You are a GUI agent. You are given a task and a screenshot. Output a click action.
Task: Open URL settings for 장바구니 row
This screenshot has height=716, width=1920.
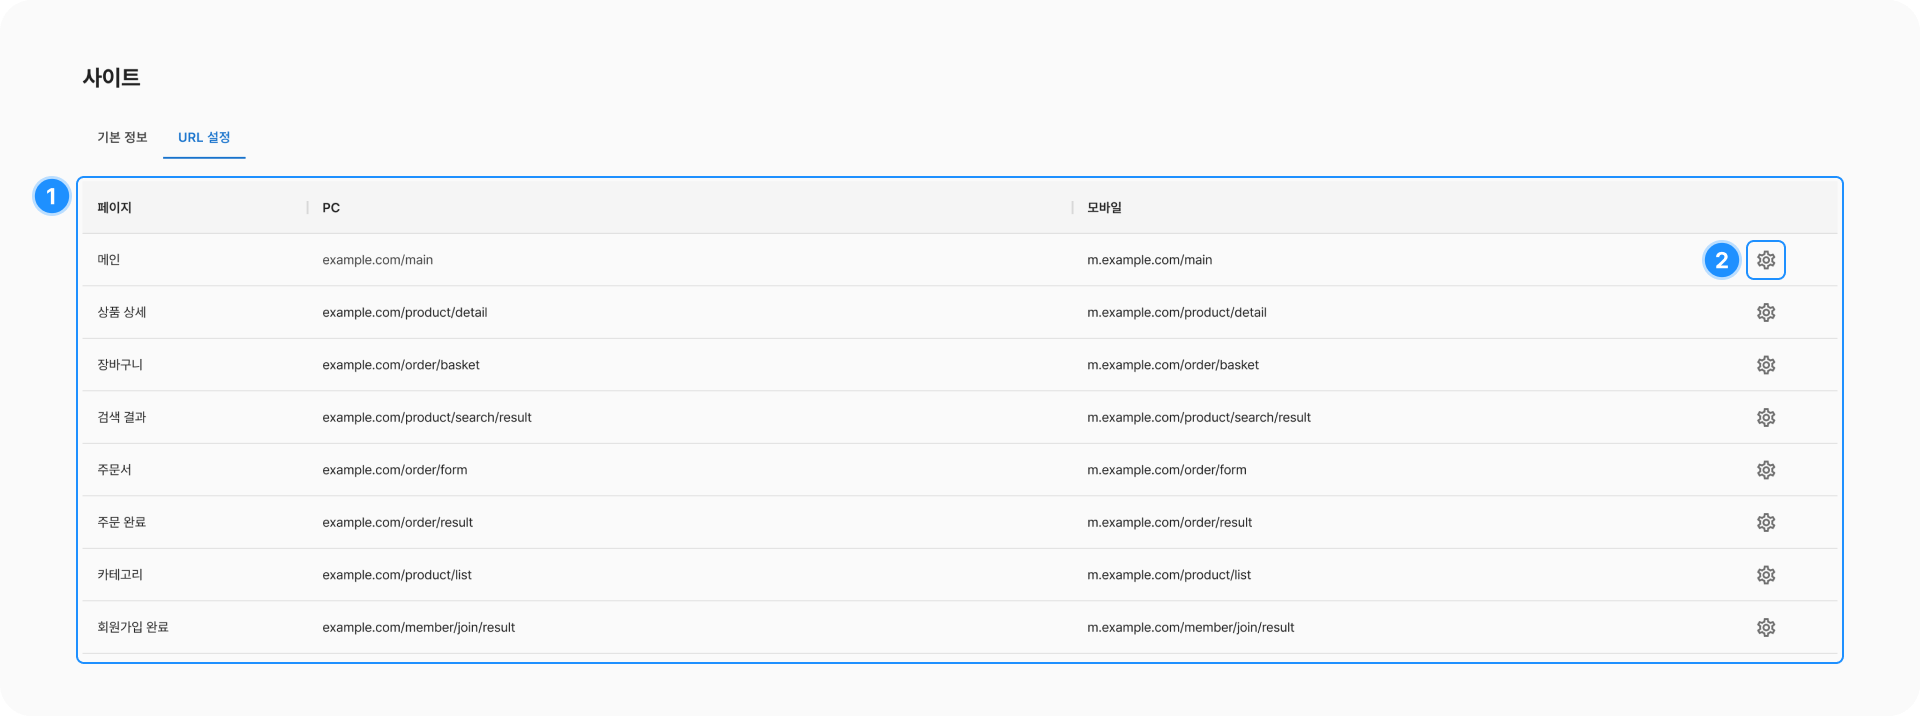[1765, 365]
